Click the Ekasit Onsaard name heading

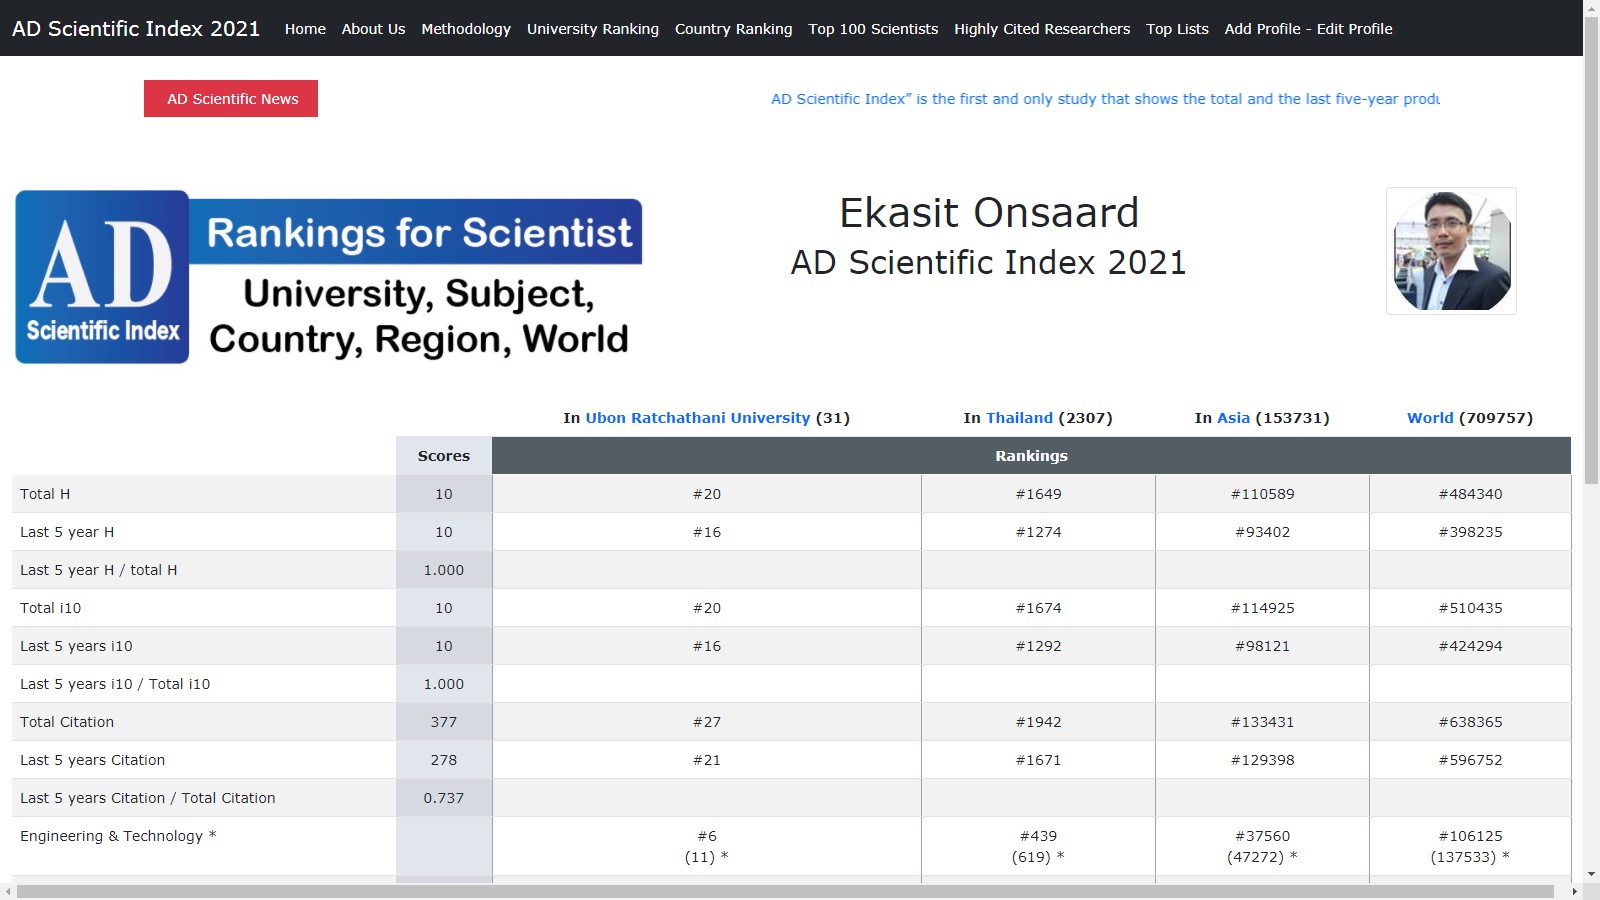(x=989, y=213)
